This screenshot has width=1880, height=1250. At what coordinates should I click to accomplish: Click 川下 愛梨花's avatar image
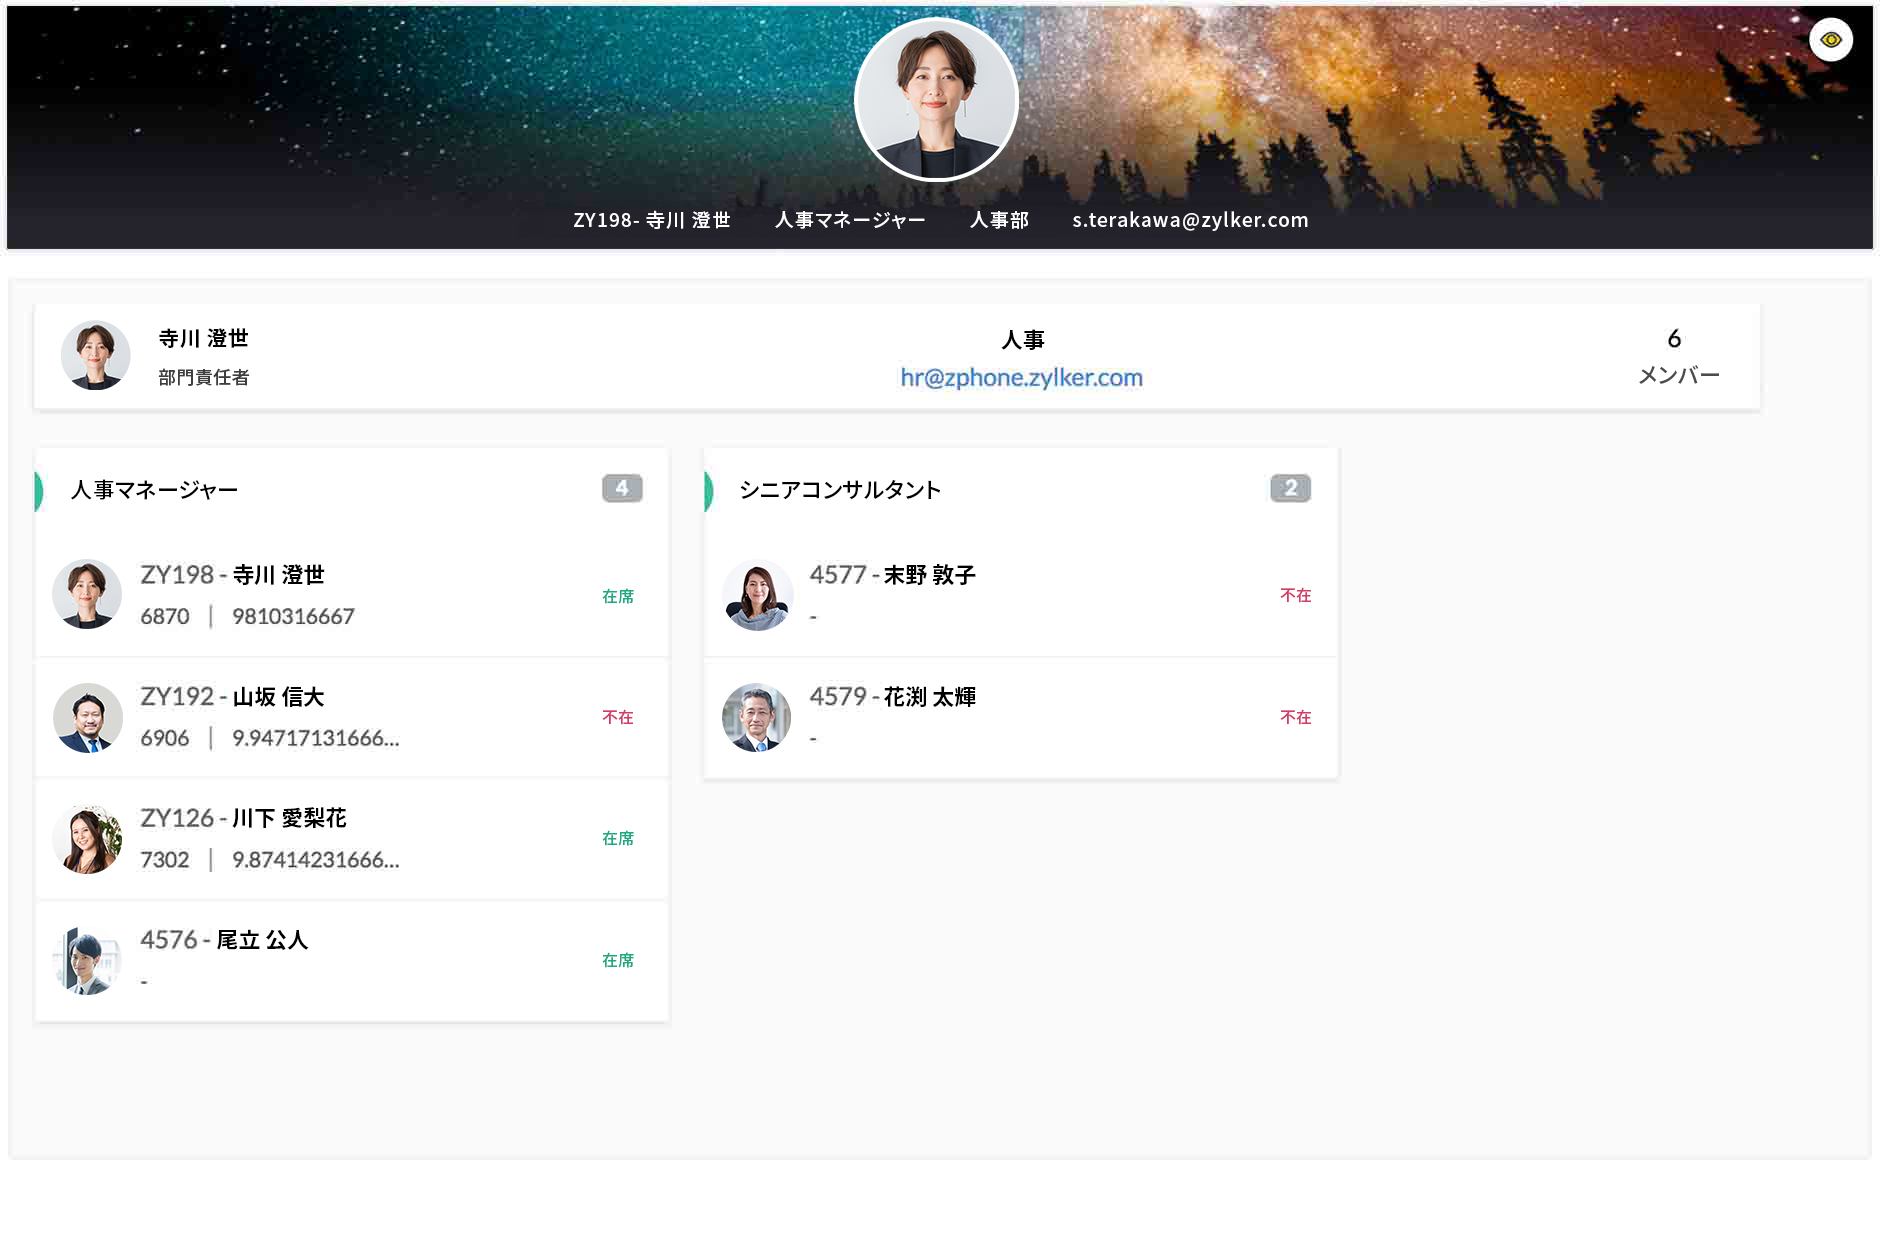click(88, 839)
